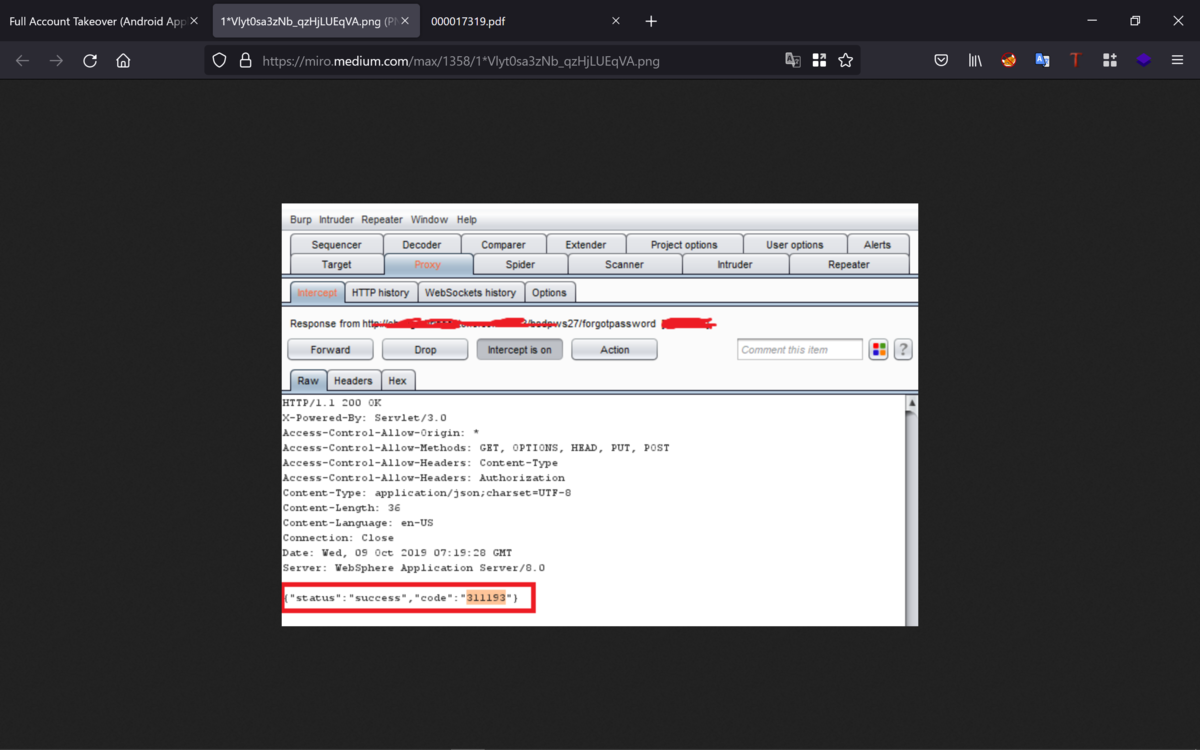1200x750 pixels.
Task: Open the Library icon in toolbar
Action: point(975,61)
